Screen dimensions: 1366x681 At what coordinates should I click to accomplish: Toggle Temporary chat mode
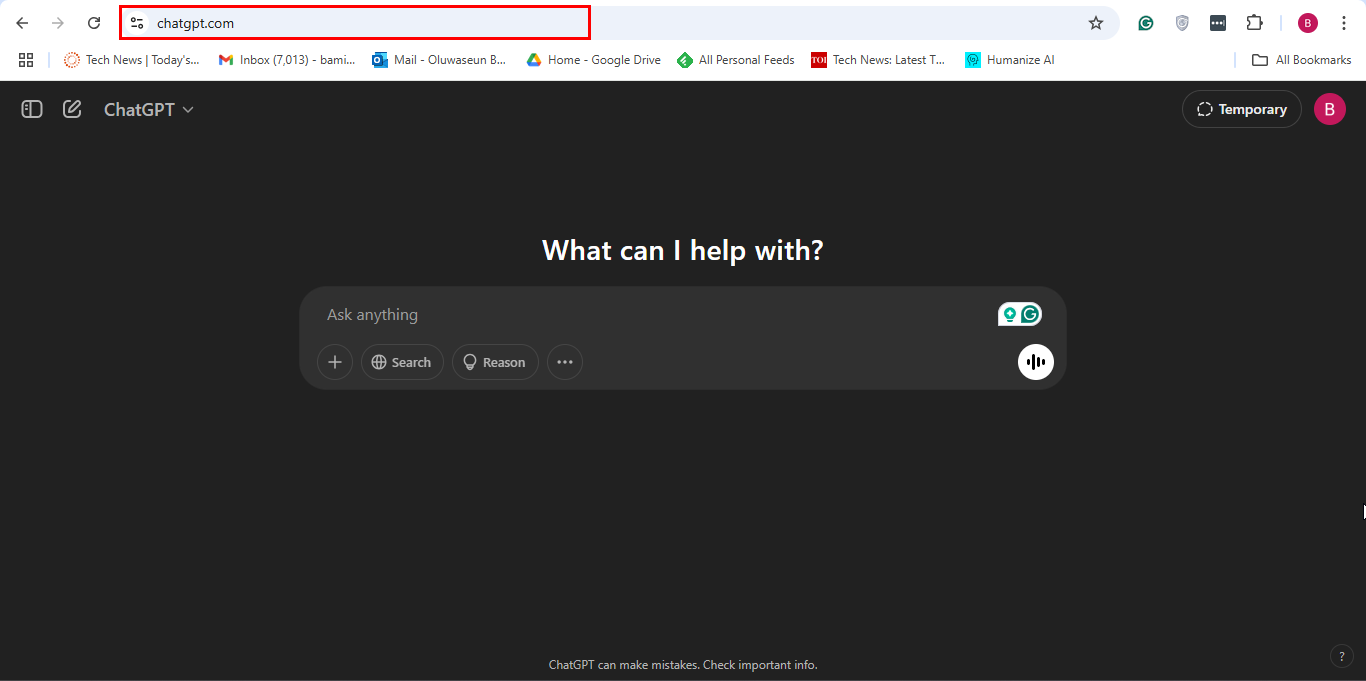(1242, 109)
